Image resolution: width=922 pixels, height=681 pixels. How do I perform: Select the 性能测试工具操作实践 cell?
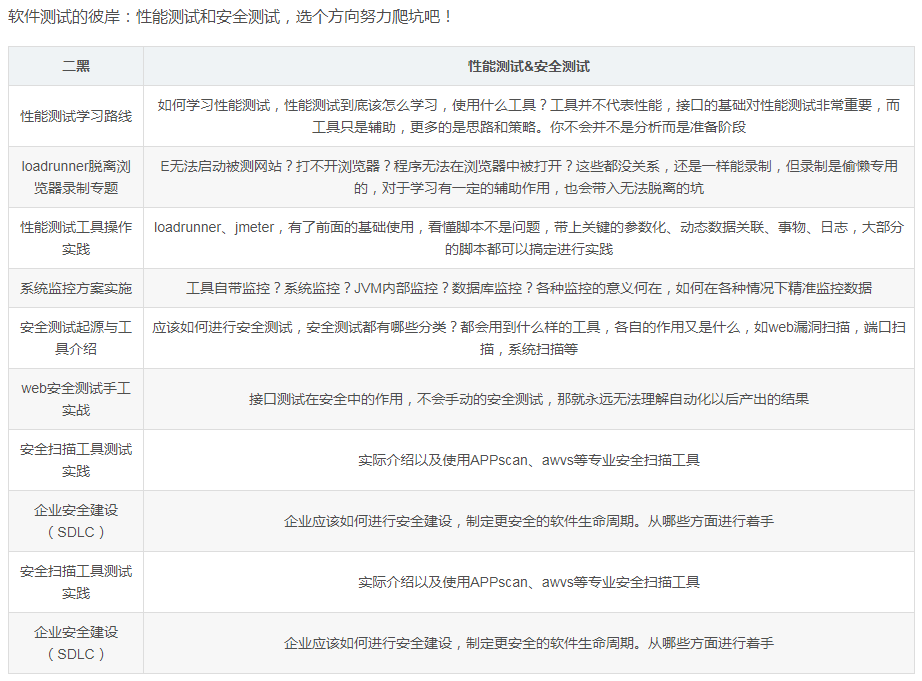[x=76, y=238]
